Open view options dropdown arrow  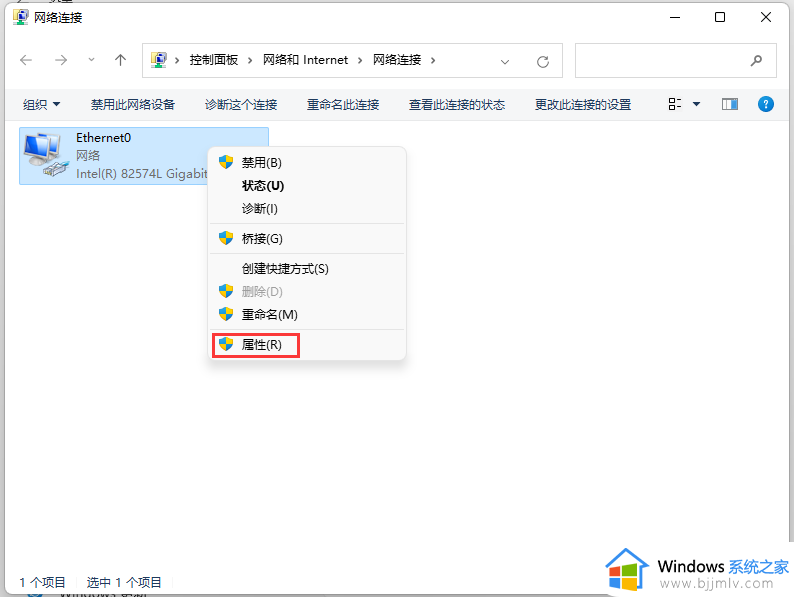coord(696,104)
